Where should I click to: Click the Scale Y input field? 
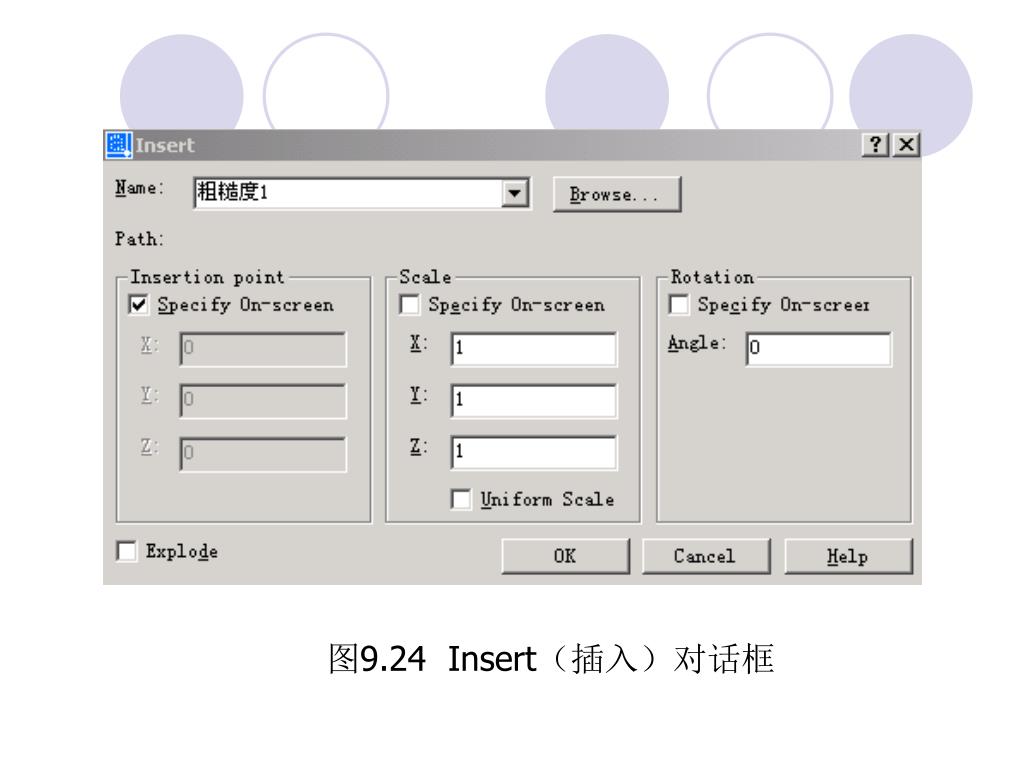click(x=534, y=400)
